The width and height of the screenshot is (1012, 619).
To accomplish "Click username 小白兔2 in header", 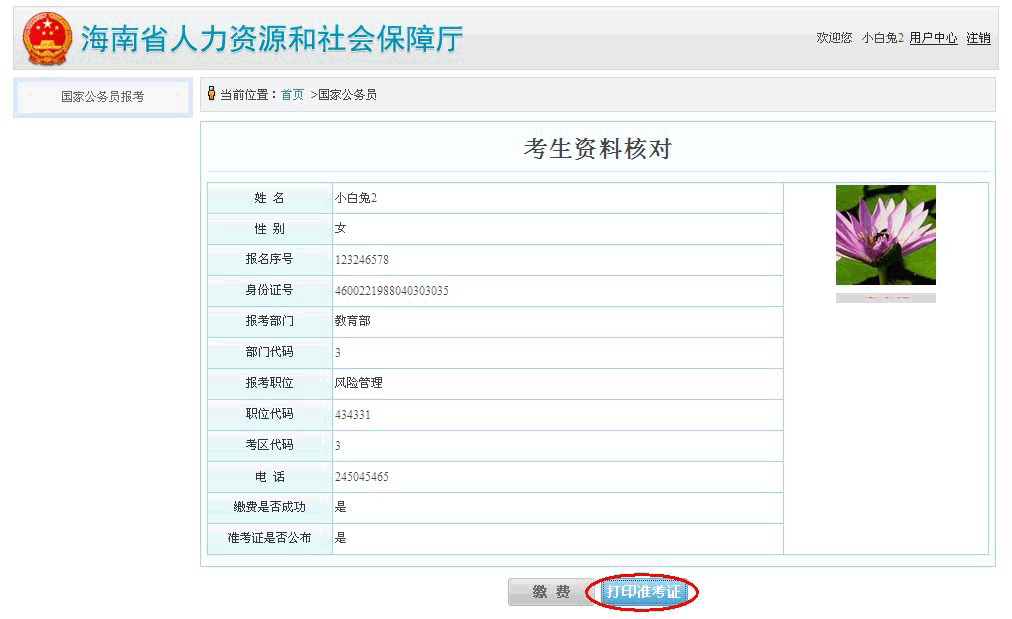I will [x=882, y=38].
